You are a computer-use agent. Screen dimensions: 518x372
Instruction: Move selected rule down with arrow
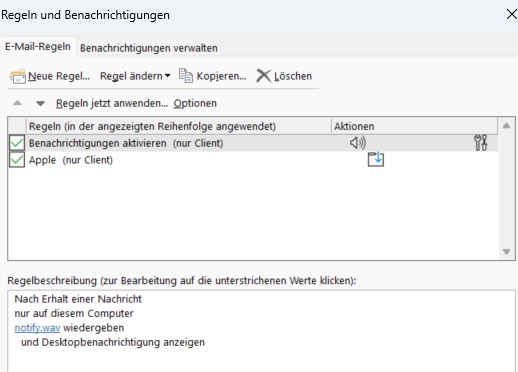click(40, 103)
